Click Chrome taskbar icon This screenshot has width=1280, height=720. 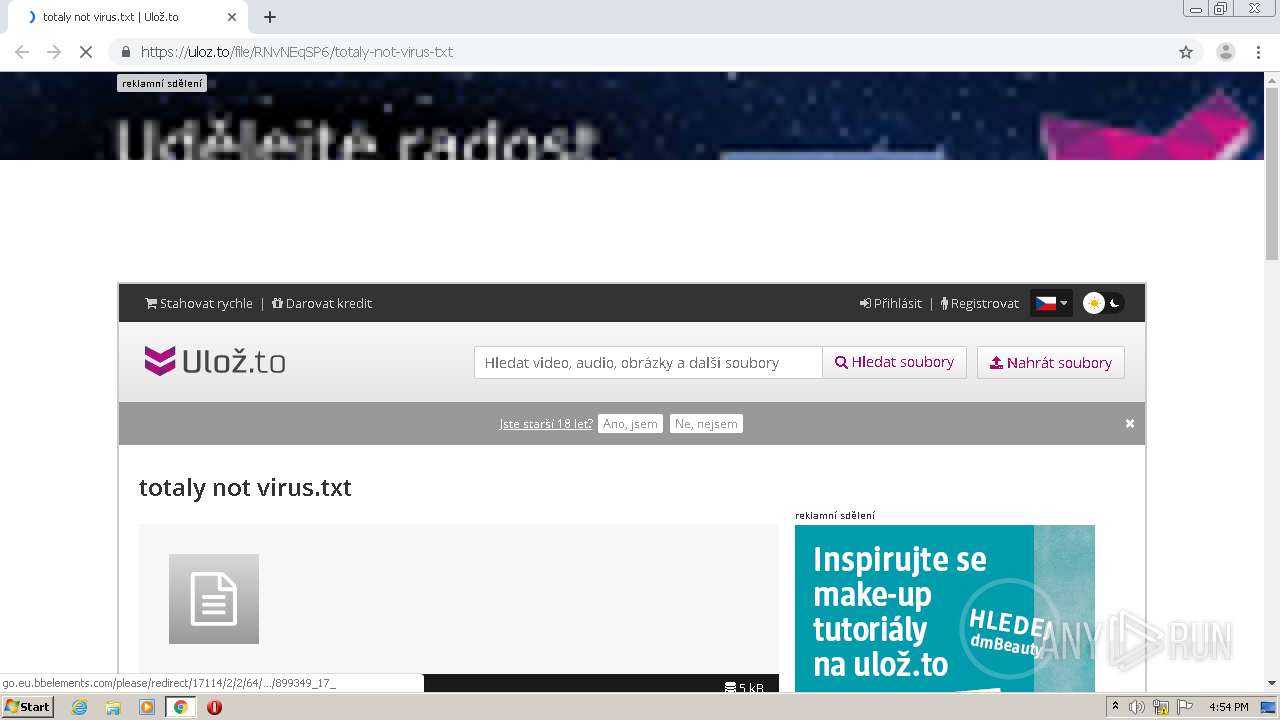pyautogui.click(x=180, y=707)
